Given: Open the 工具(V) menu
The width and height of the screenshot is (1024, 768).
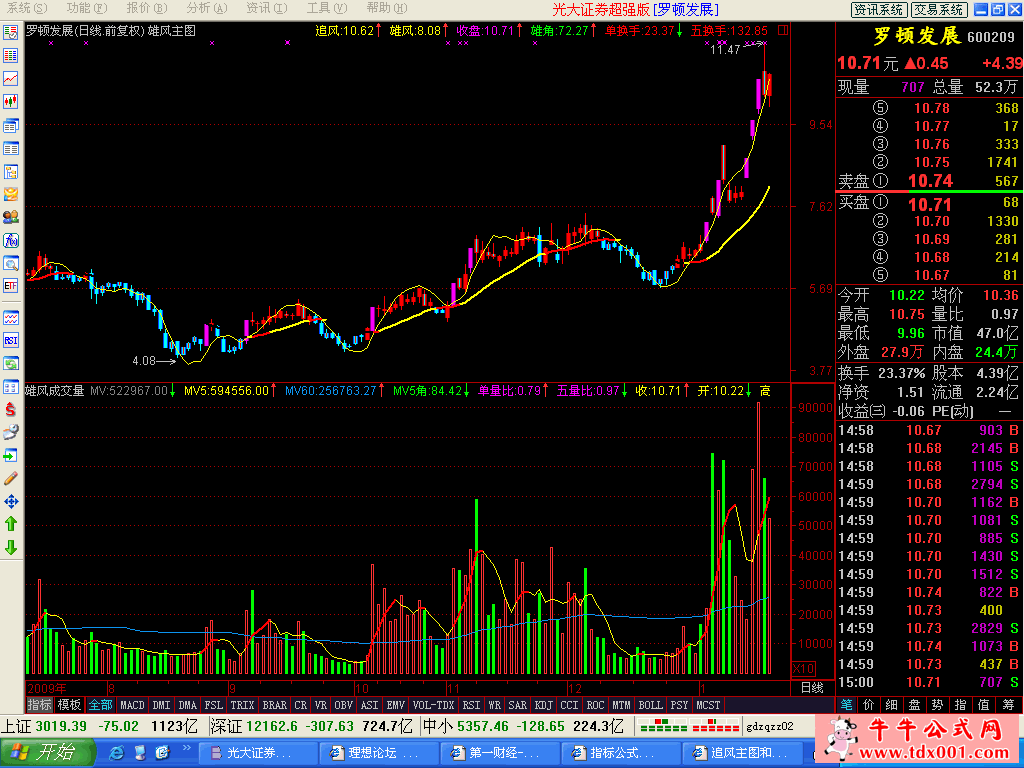Looking at the screenshot, I should (x=327, y=8).
